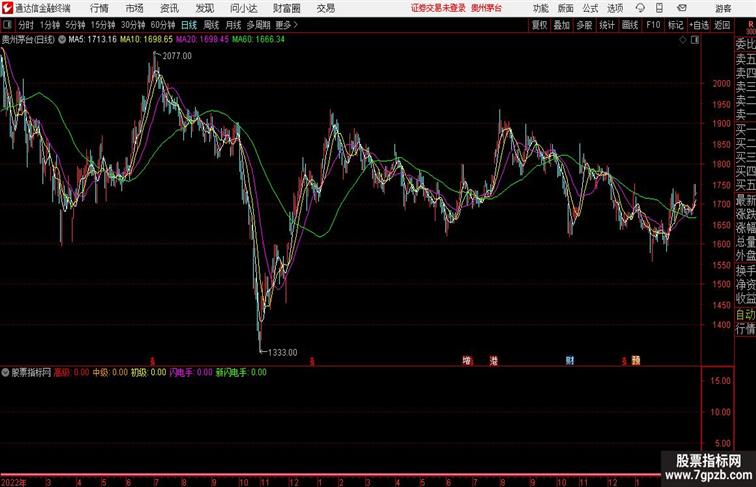Switch to 1分钟 chart period
The image size is (756, 487).
(50, 25)
